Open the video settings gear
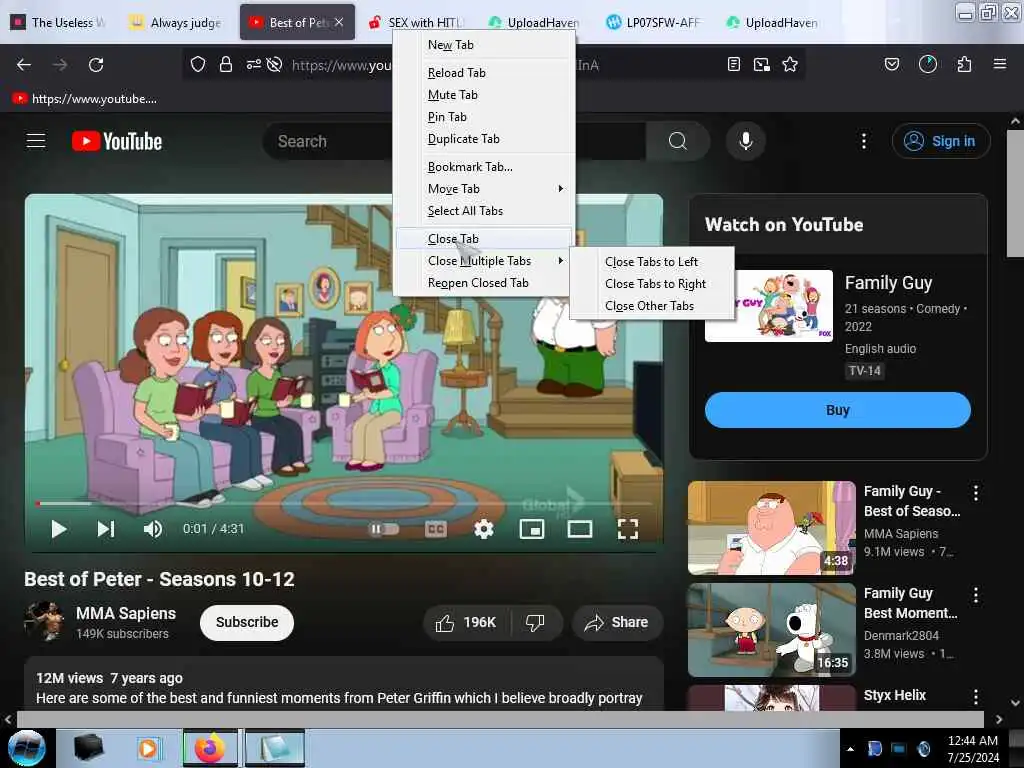The height and width of the screenshot is (768, 1024). click(x=484, y=529)
